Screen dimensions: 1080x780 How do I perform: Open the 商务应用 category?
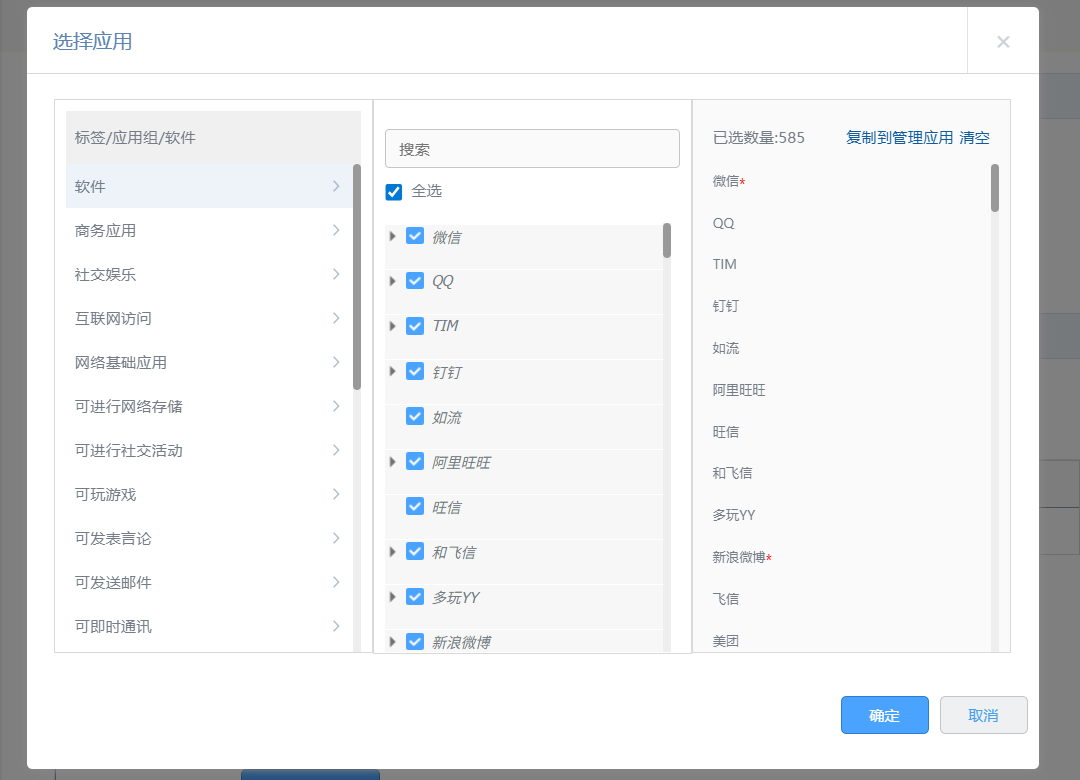click(x=210, y=230)
